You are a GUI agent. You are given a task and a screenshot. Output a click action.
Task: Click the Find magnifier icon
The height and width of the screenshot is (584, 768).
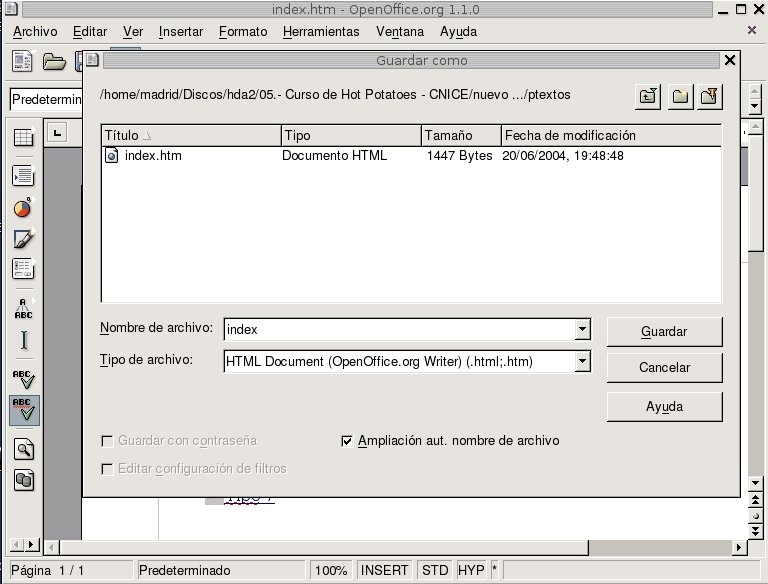(23, 449)
